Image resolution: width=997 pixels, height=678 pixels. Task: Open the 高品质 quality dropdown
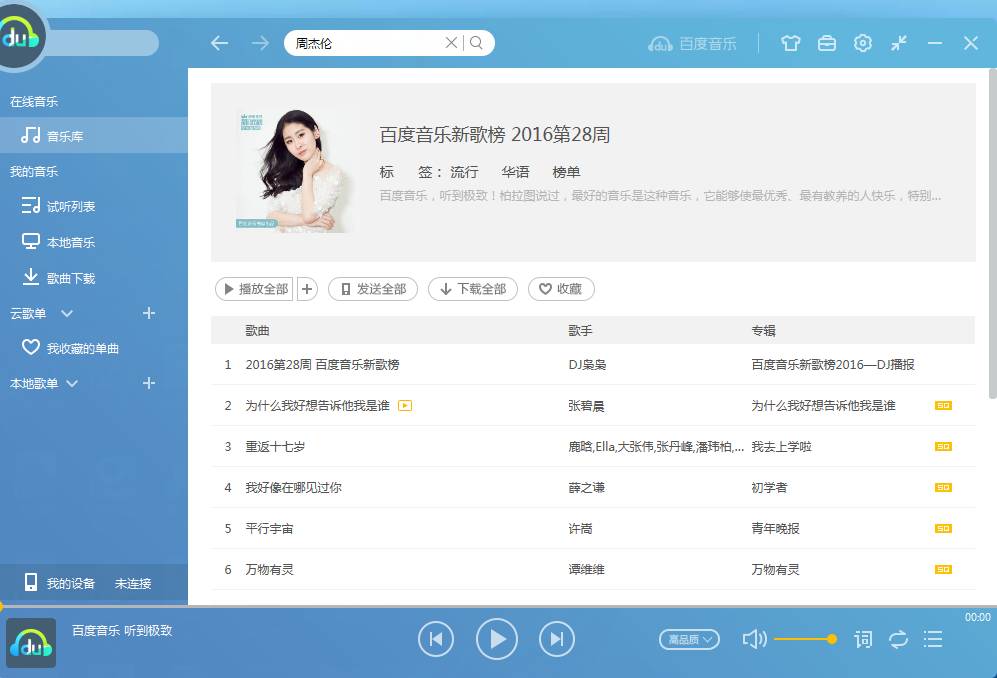689,639
